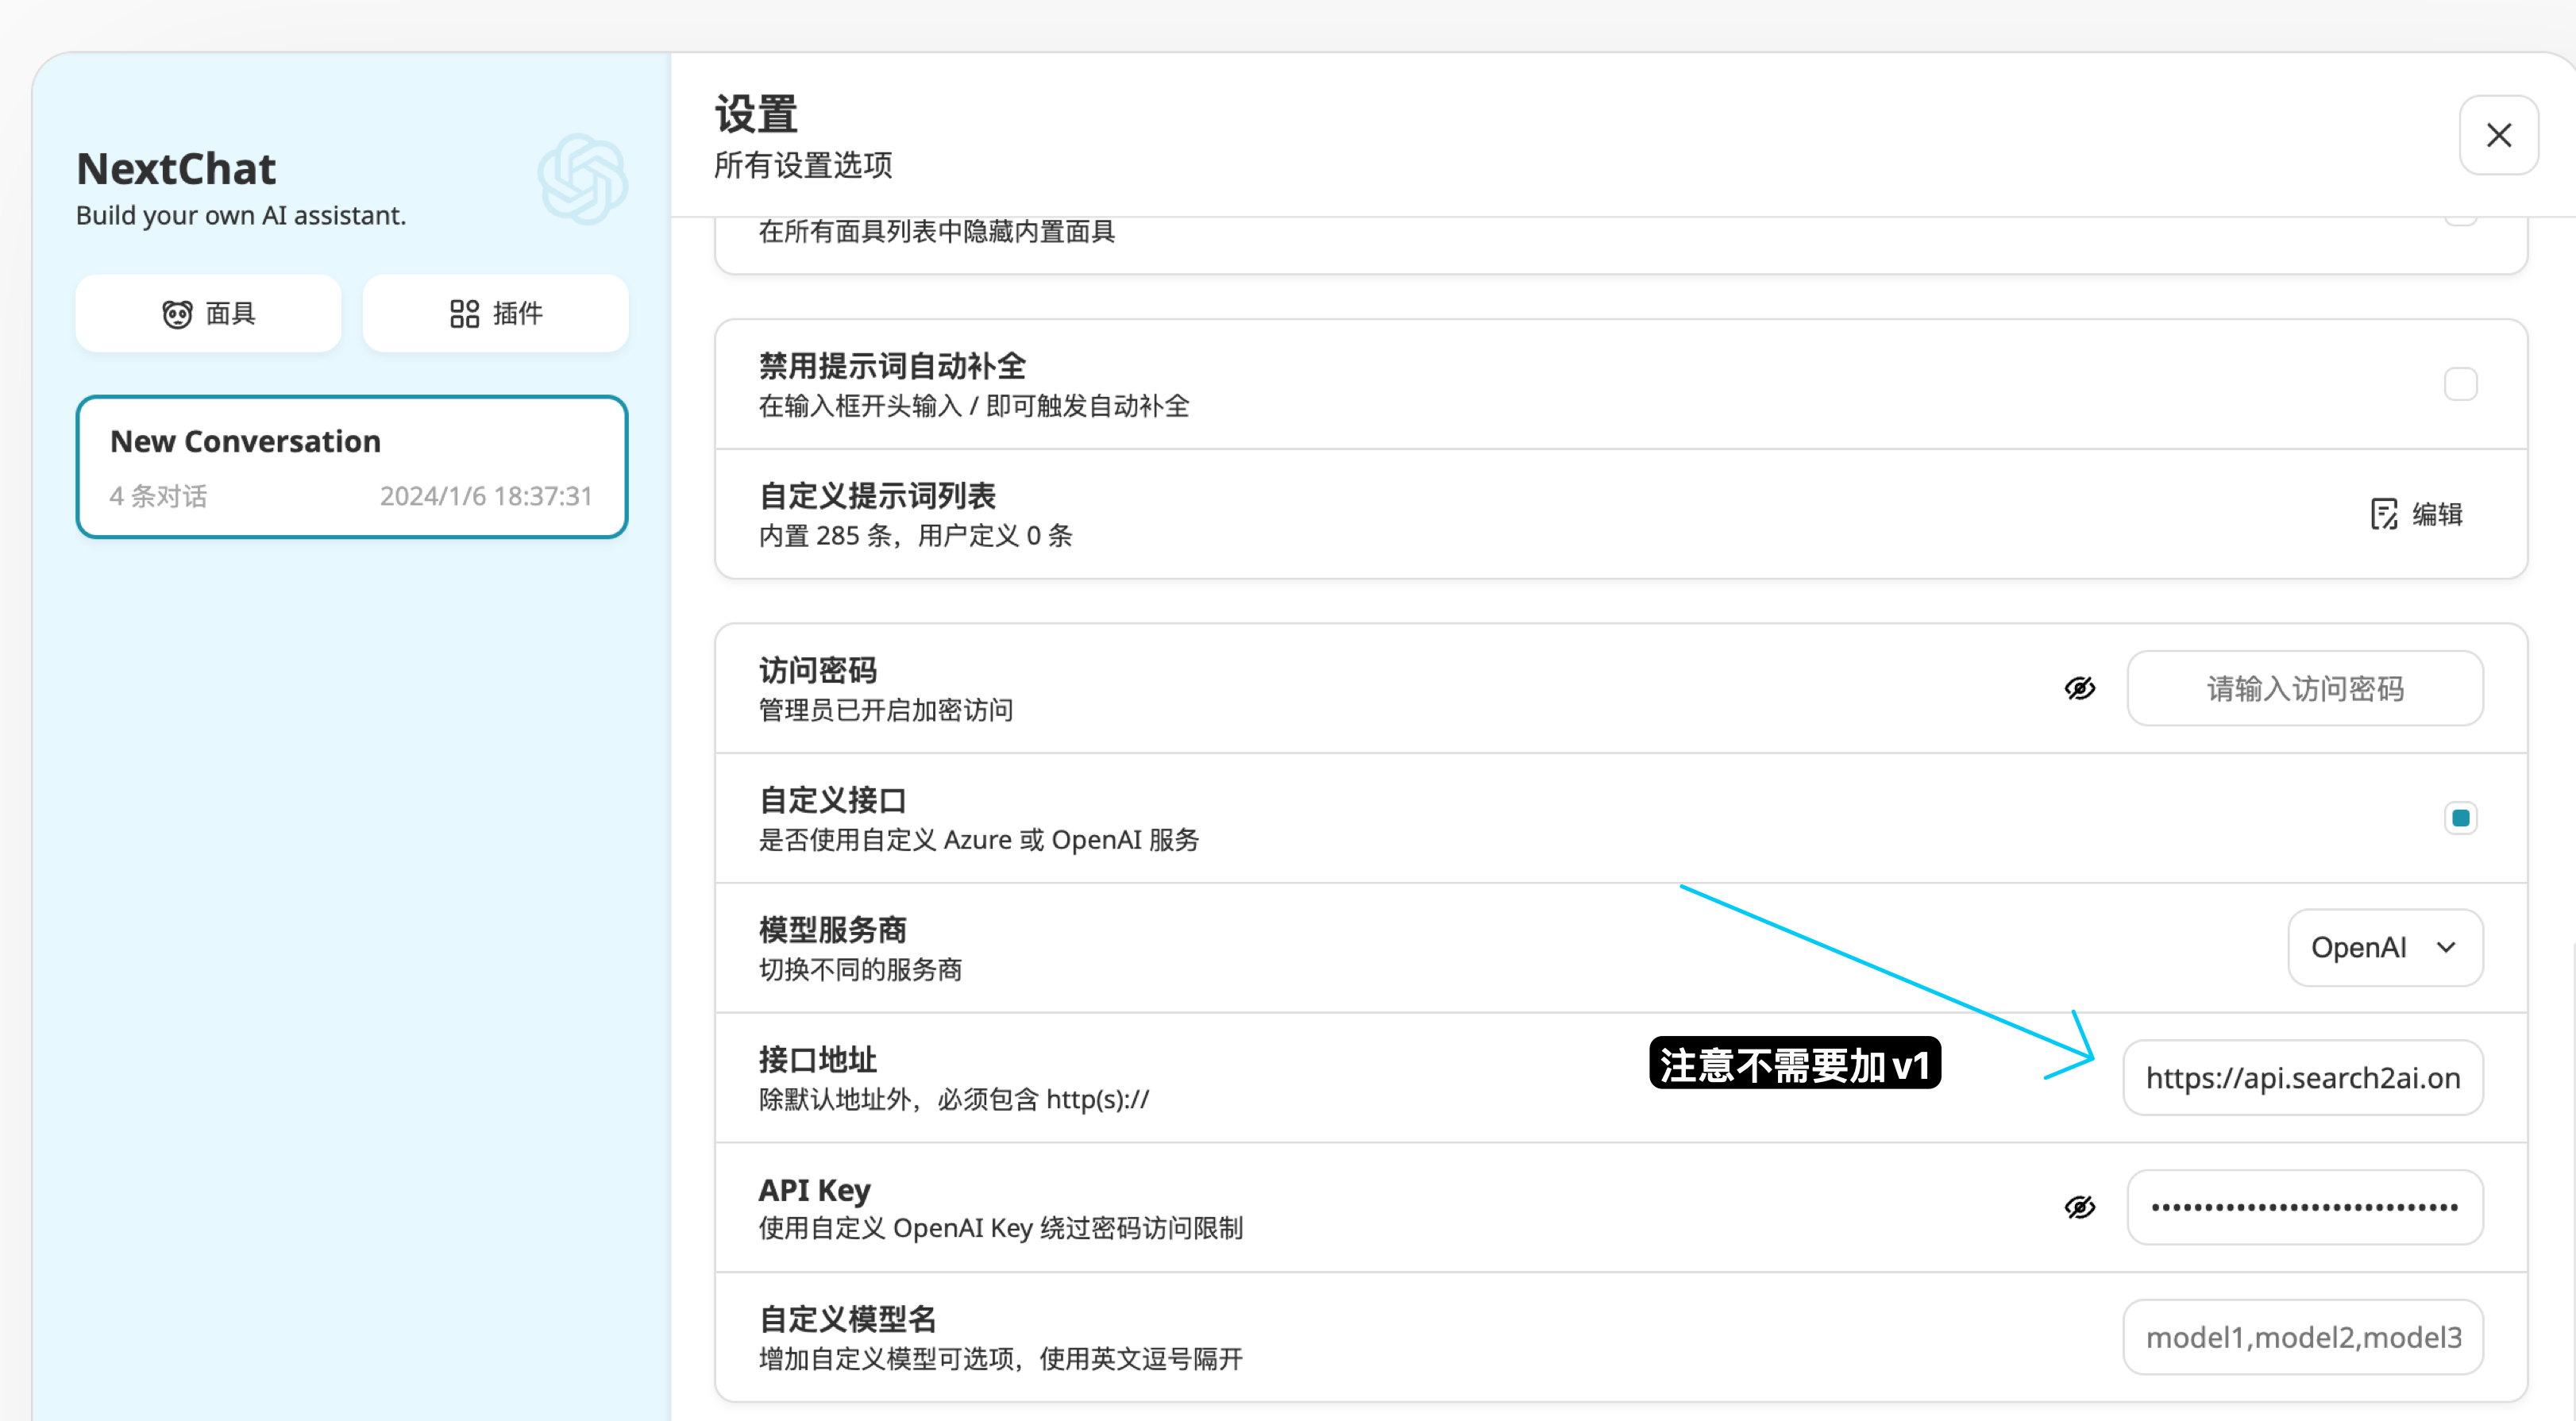The image size is (2576, 1421).
Task: Click the 编辑 button for custom prompt list
Action: 2420,514
